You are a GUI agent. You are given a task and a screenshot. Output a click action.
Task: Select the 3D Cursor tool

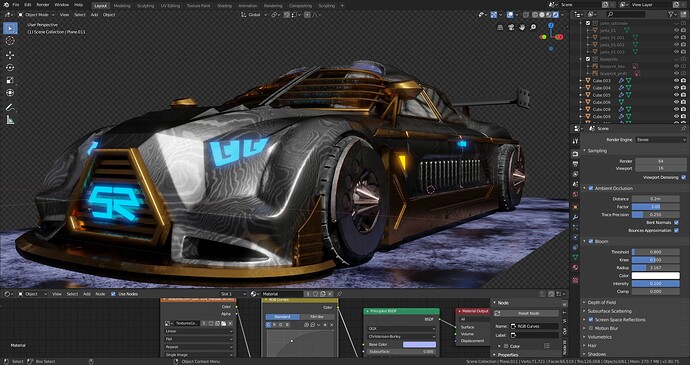pyautogui.click(x=10, y=41)
